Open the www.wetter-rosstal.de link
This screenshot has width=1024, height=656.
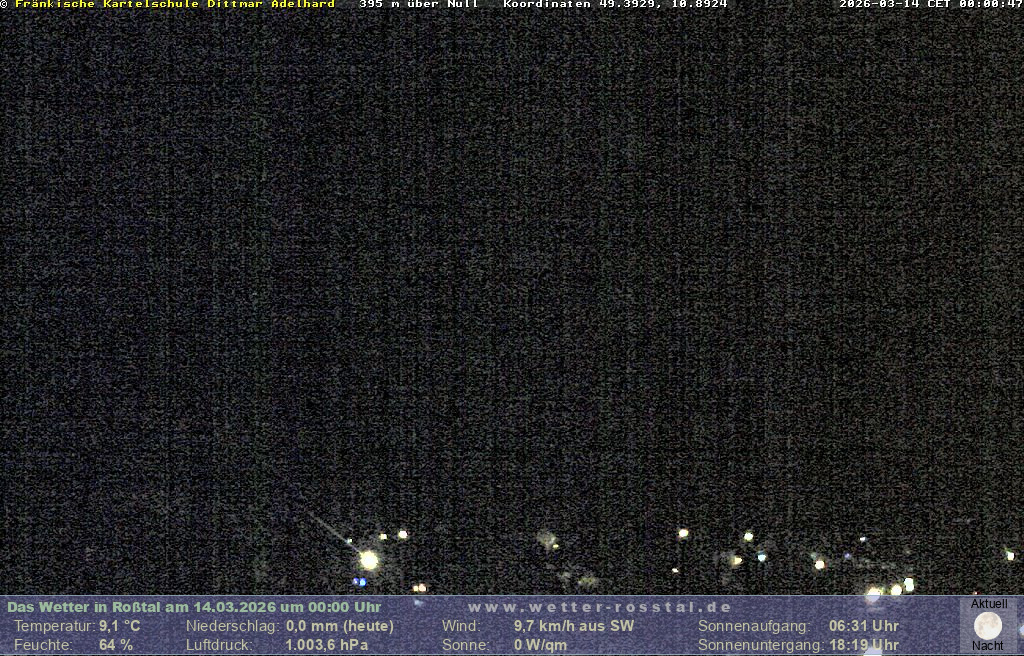point(600,607)
